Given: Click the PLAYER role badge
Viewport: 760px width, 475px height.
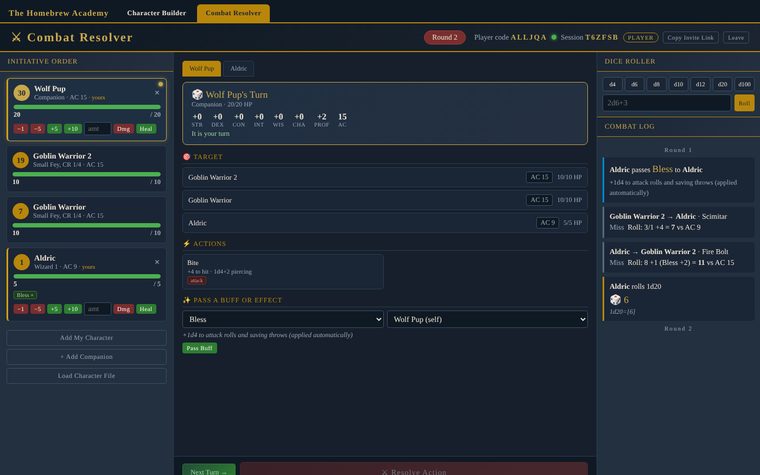Looking at the screenshot, I should (x=640, y=37).
